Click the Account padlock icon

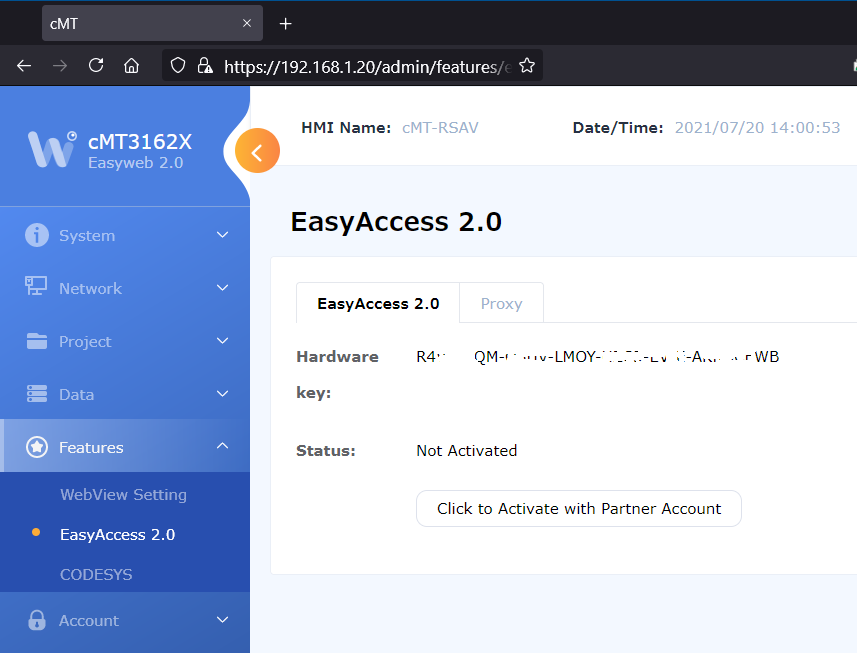(x=37, y=620)
